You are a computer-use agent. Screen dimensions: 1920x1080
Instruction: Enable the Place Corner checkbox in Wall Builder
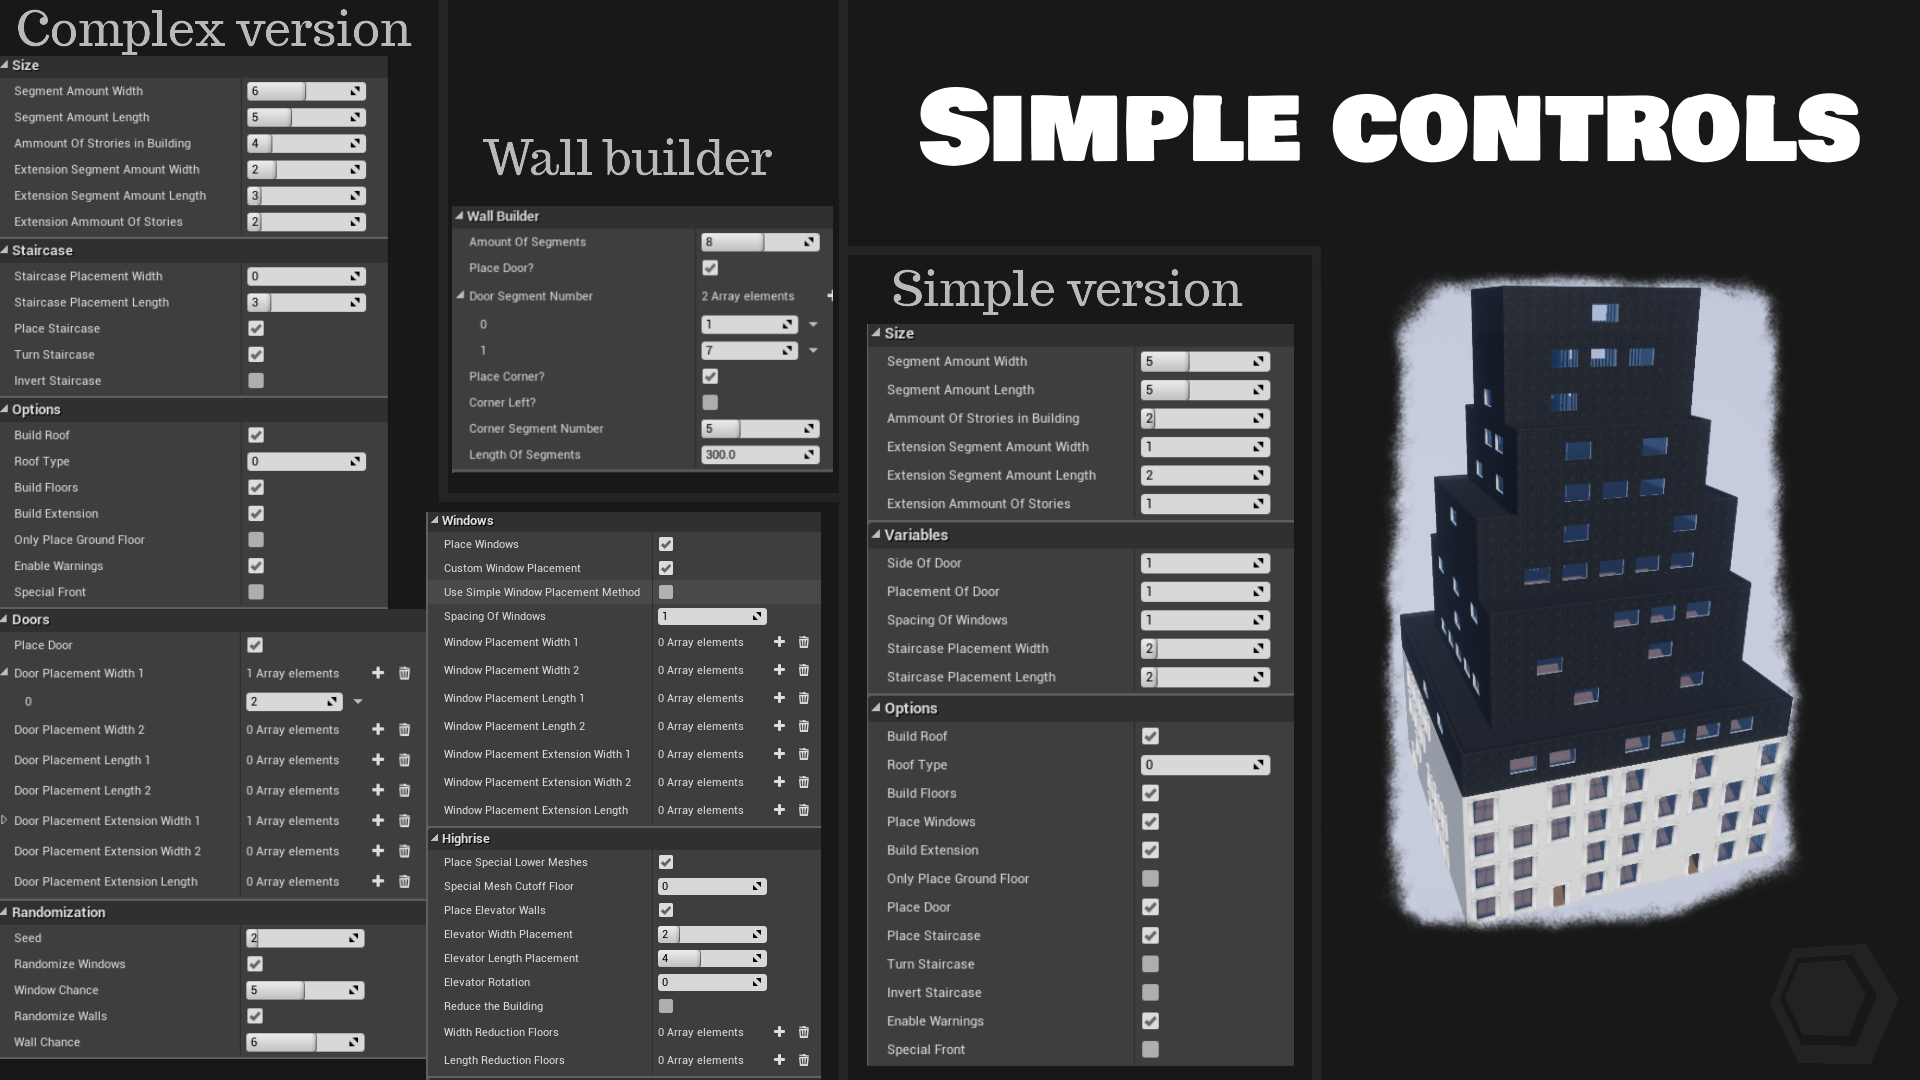[x=709, y=376]
